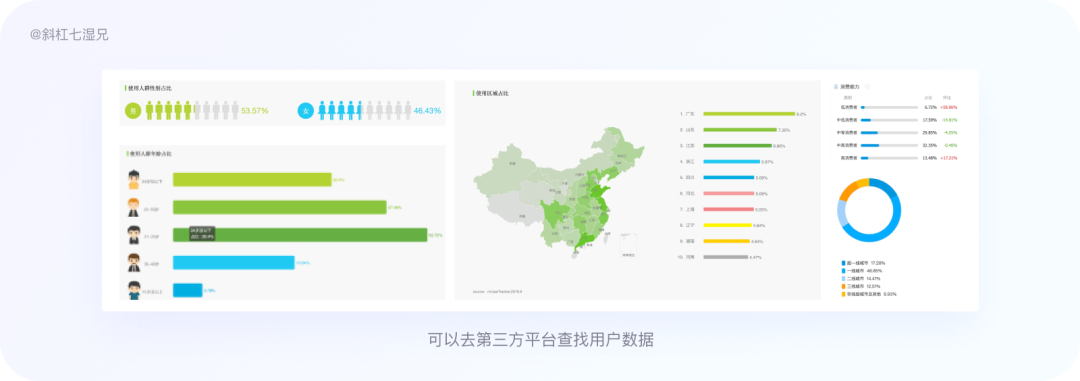Click the 高消费者 progress bar
This screenshot has height=381, width=1080.
(889, 158)
